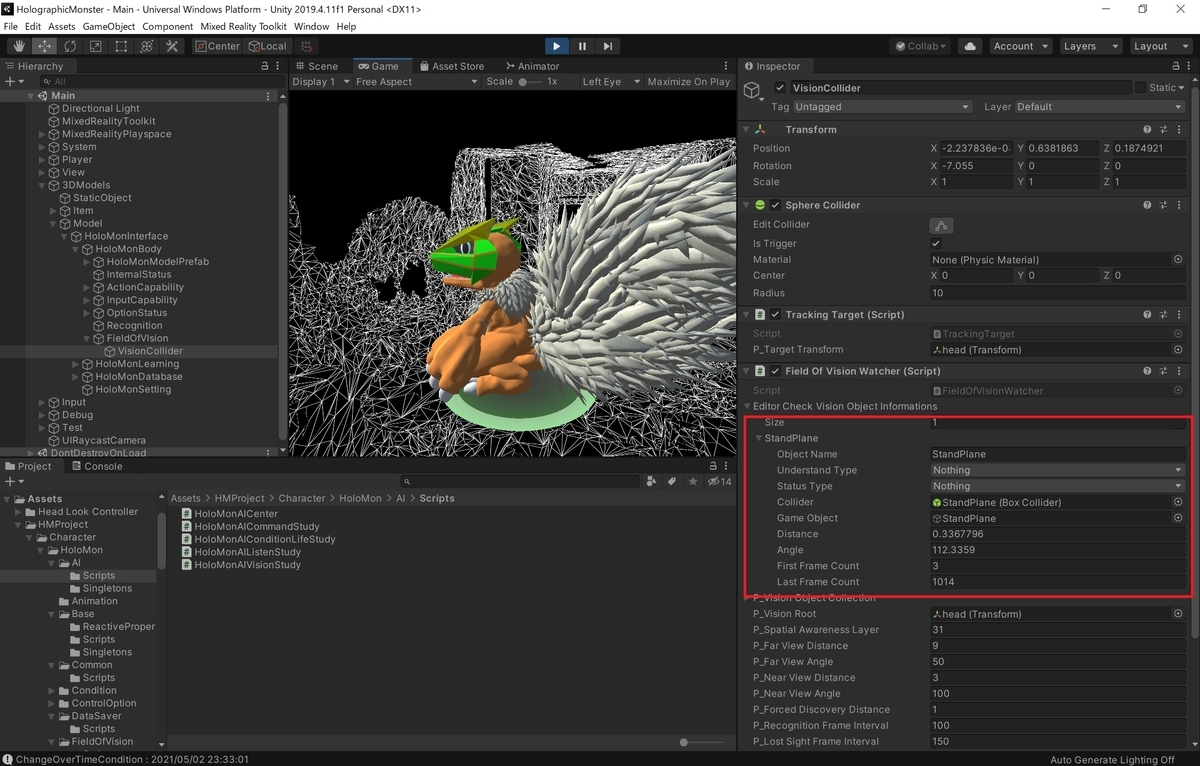Image resolution: width=1200 pixels, height=766 pixels.
Task: Toggle Field Of Vision Watcher enabled checkbox
Action: [775, 371]
